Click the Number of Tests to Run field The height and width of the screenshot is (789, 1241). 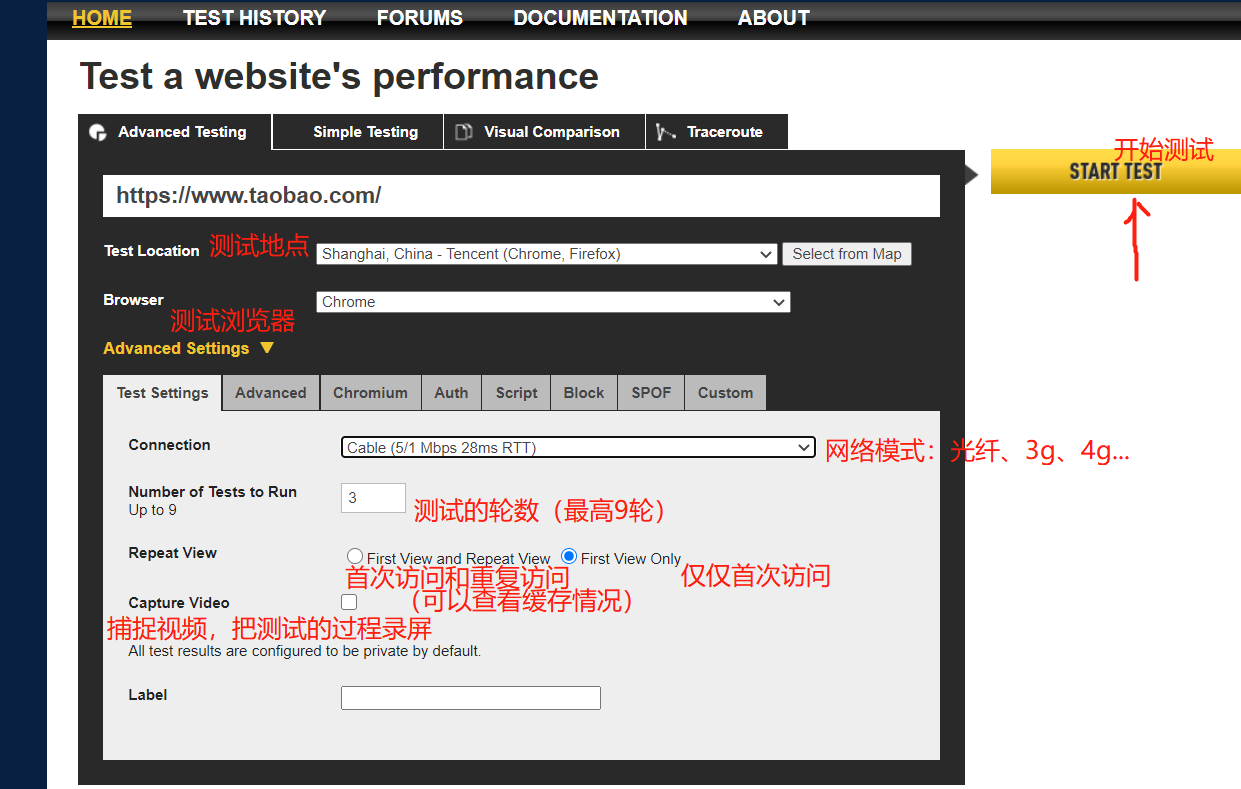pyautogui.click(x=373, y=498)
